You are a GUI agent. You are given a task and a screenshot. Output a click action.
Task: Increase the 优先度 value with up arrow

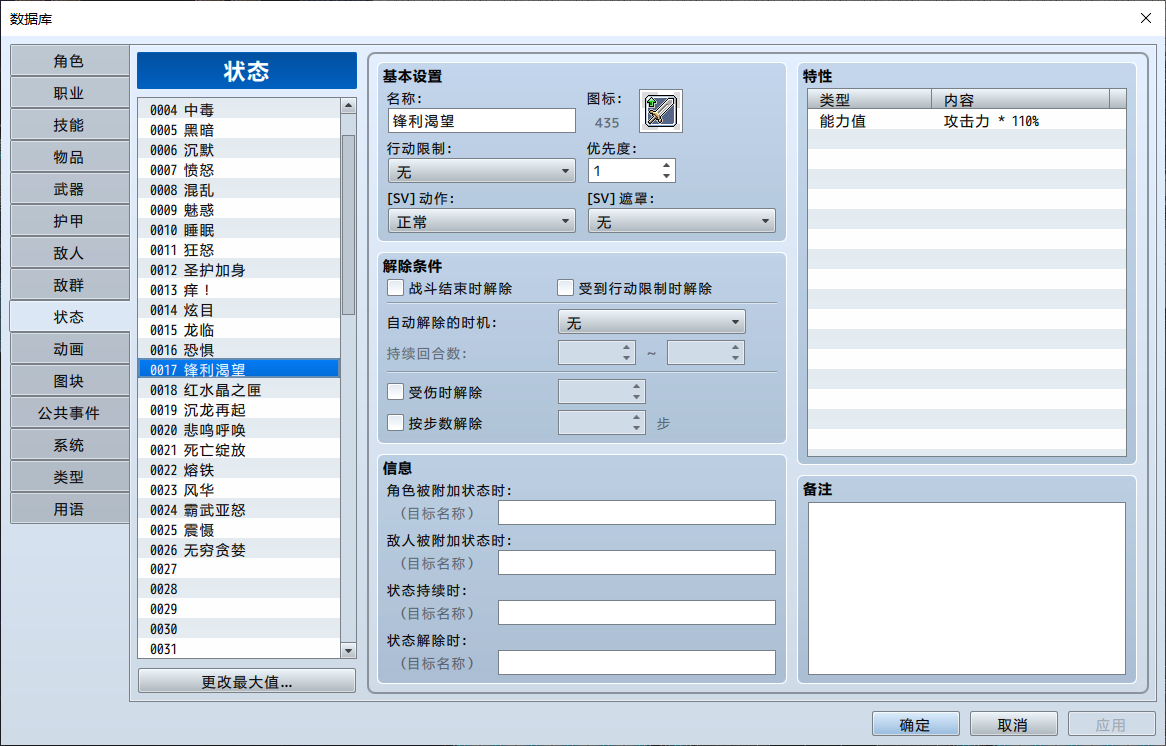point(666,165)
